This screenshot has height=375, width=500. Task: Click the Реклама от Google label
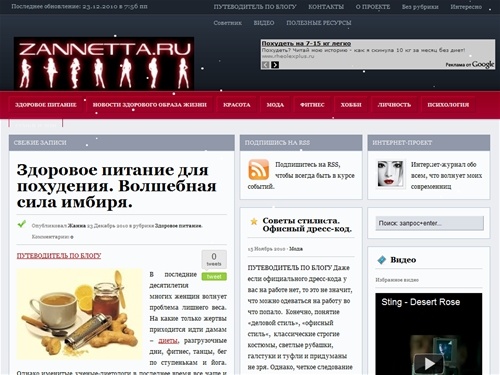(470, 64)
